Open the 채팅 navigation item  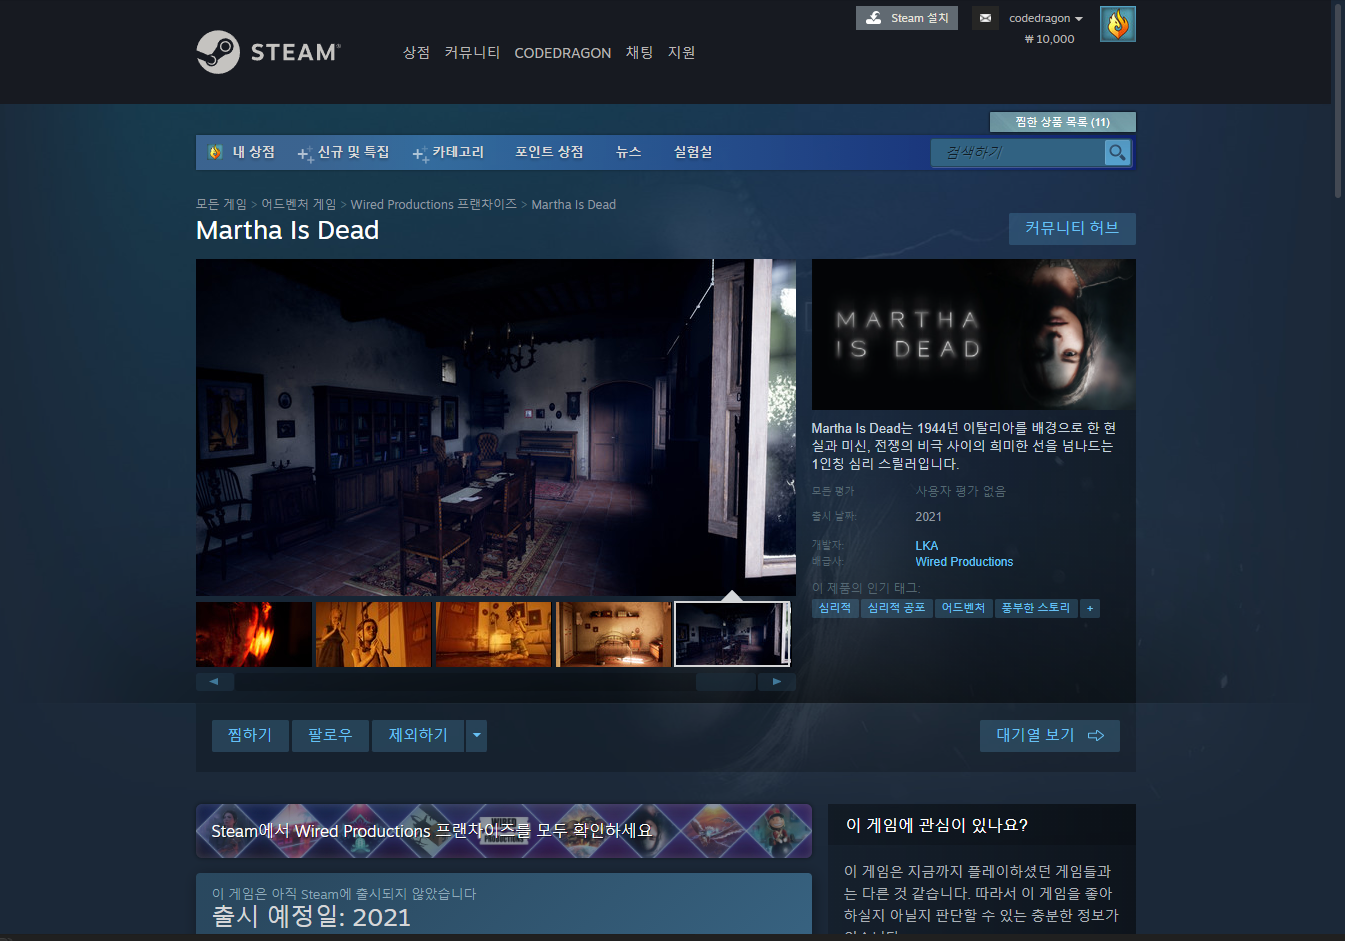pos(639,52)
